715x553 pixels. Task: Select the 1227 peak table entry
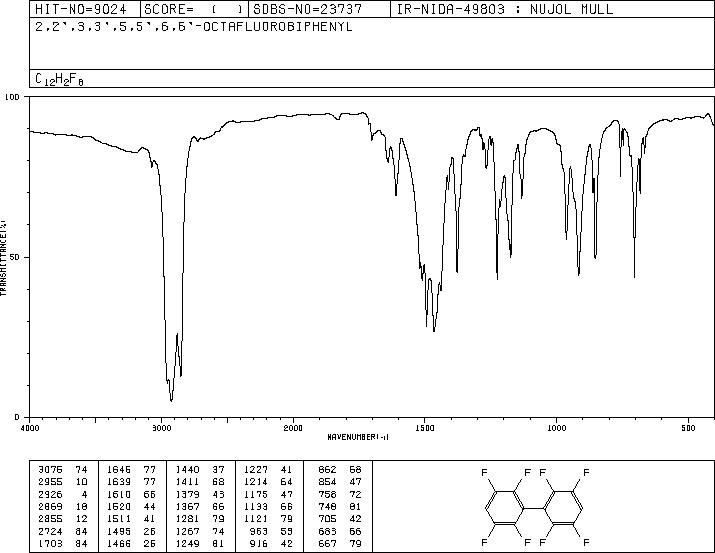click(x=268, y=470)
